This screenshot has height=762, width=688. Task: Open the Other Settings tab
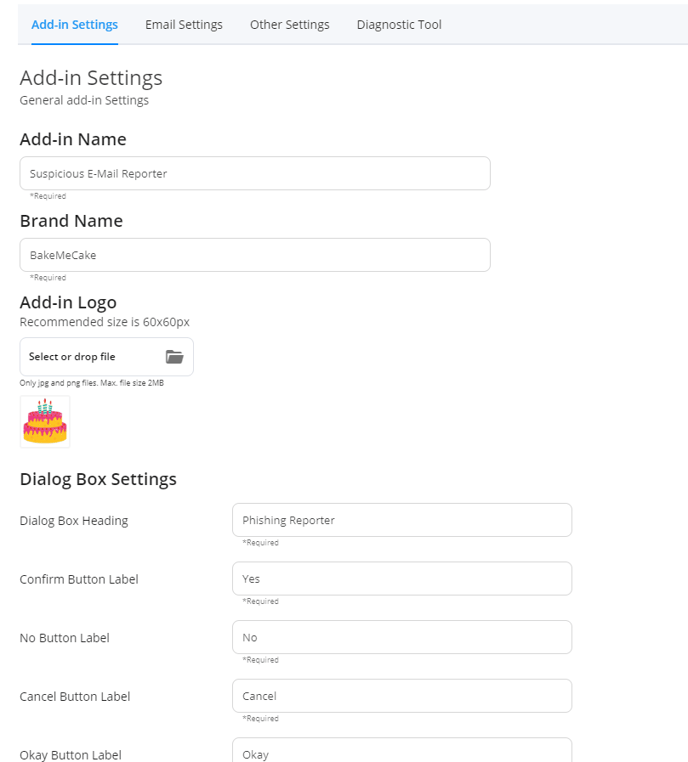pos(290,25)
